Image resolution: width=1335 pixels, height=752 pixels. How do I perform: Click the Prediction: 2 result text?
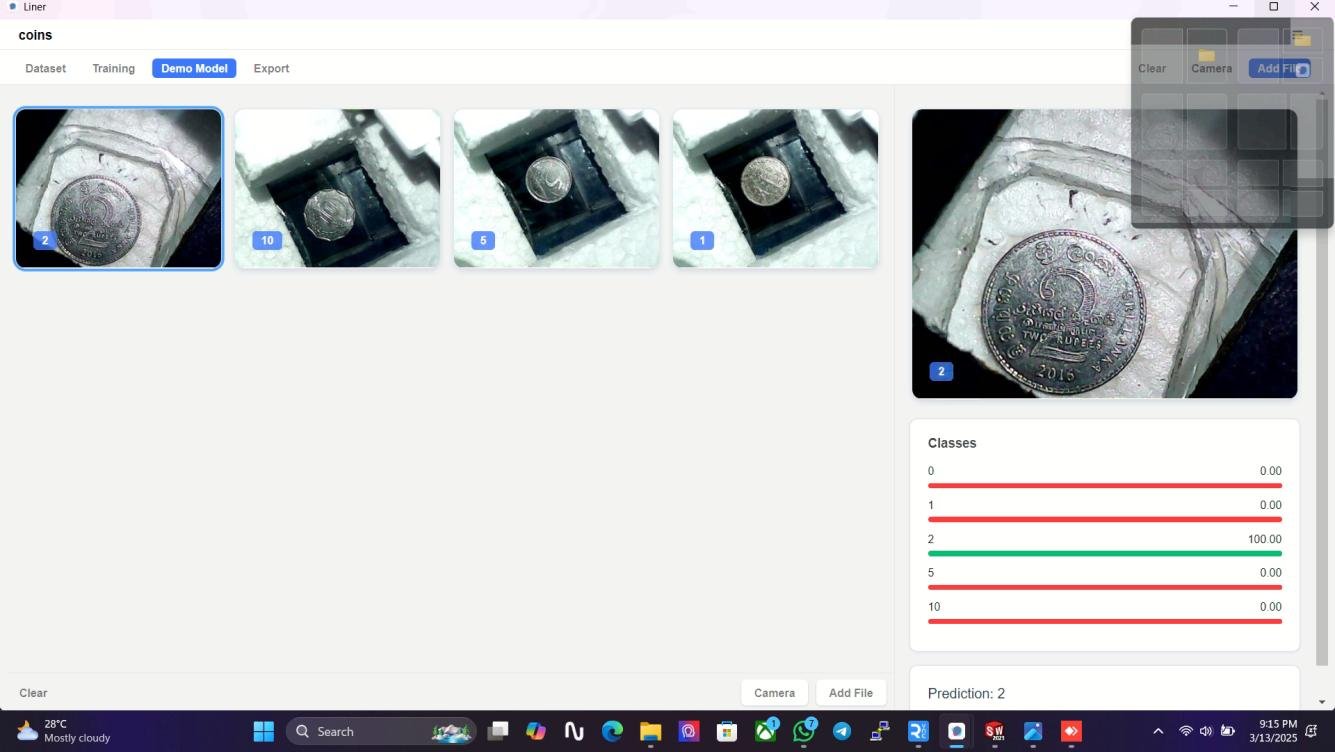point(966,693)
